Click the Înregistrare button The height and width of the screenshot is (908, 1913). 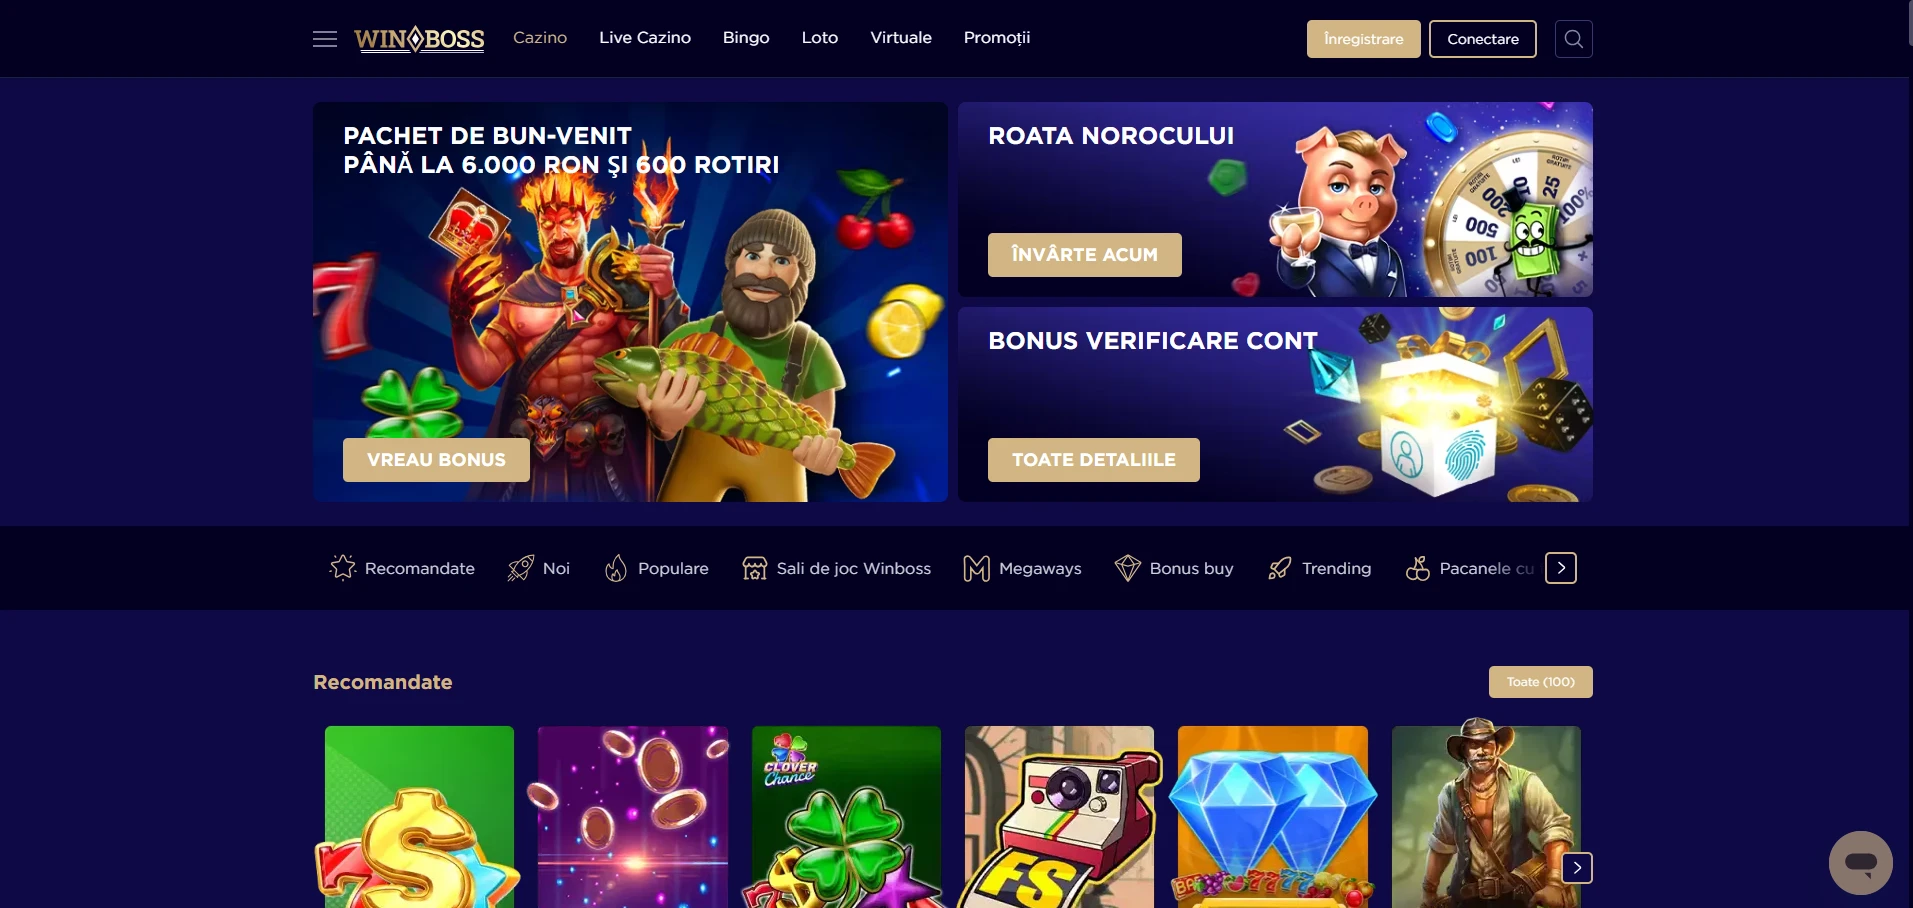pyautogui.click(x=1363, y=39)
